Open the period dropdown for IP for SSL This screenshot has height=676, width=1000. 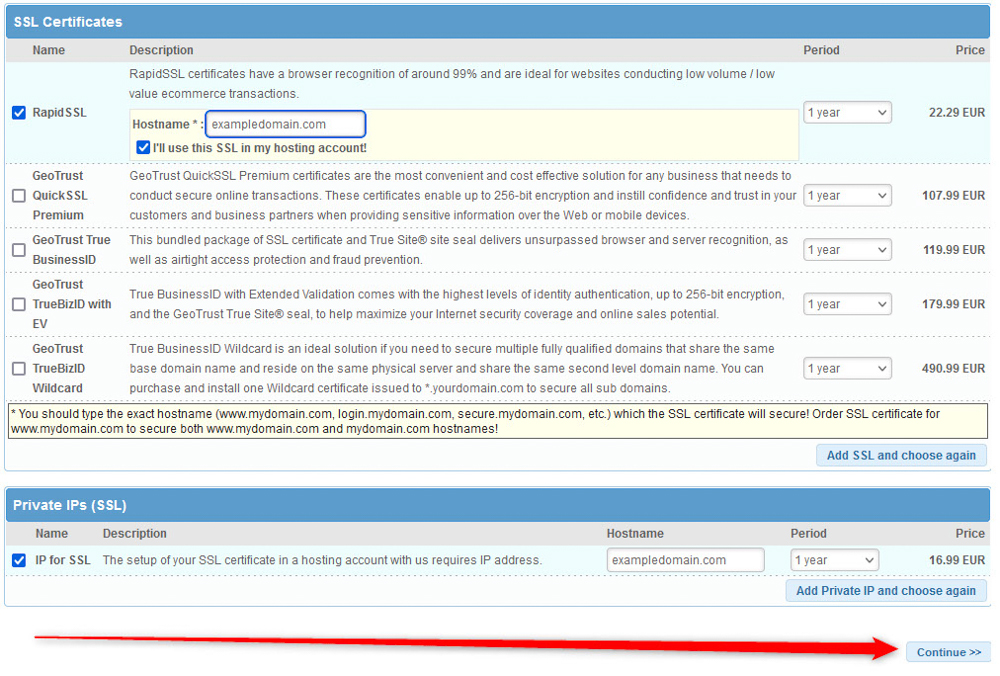point(835,560)
